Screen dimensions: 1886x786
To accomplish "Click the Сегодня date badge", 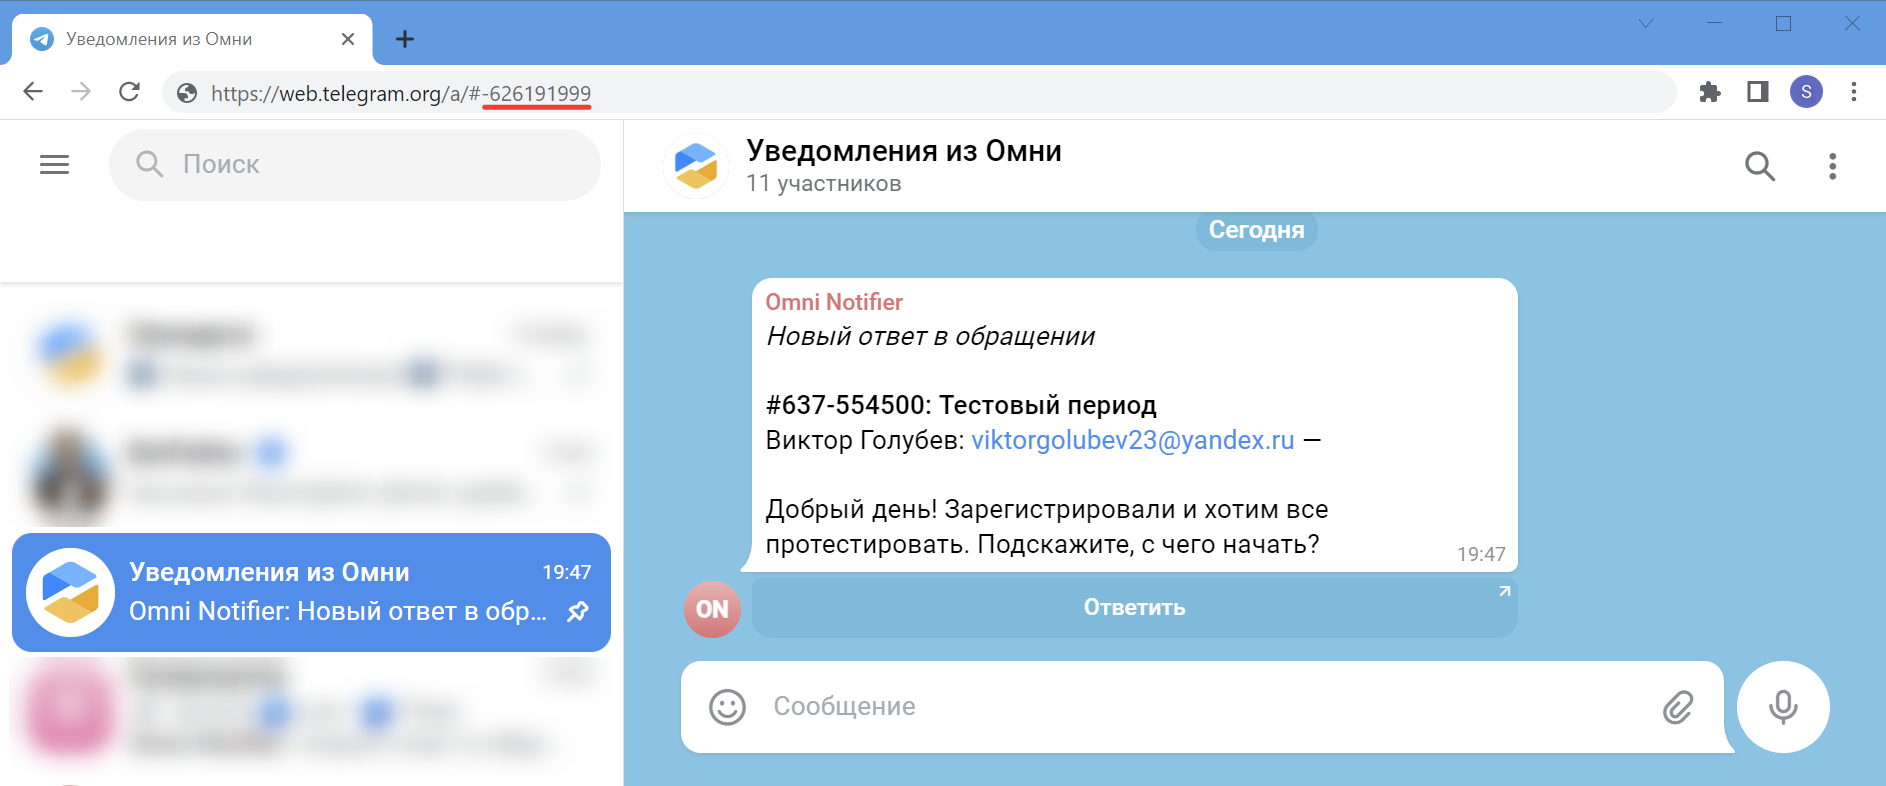I will [1256, 230].
